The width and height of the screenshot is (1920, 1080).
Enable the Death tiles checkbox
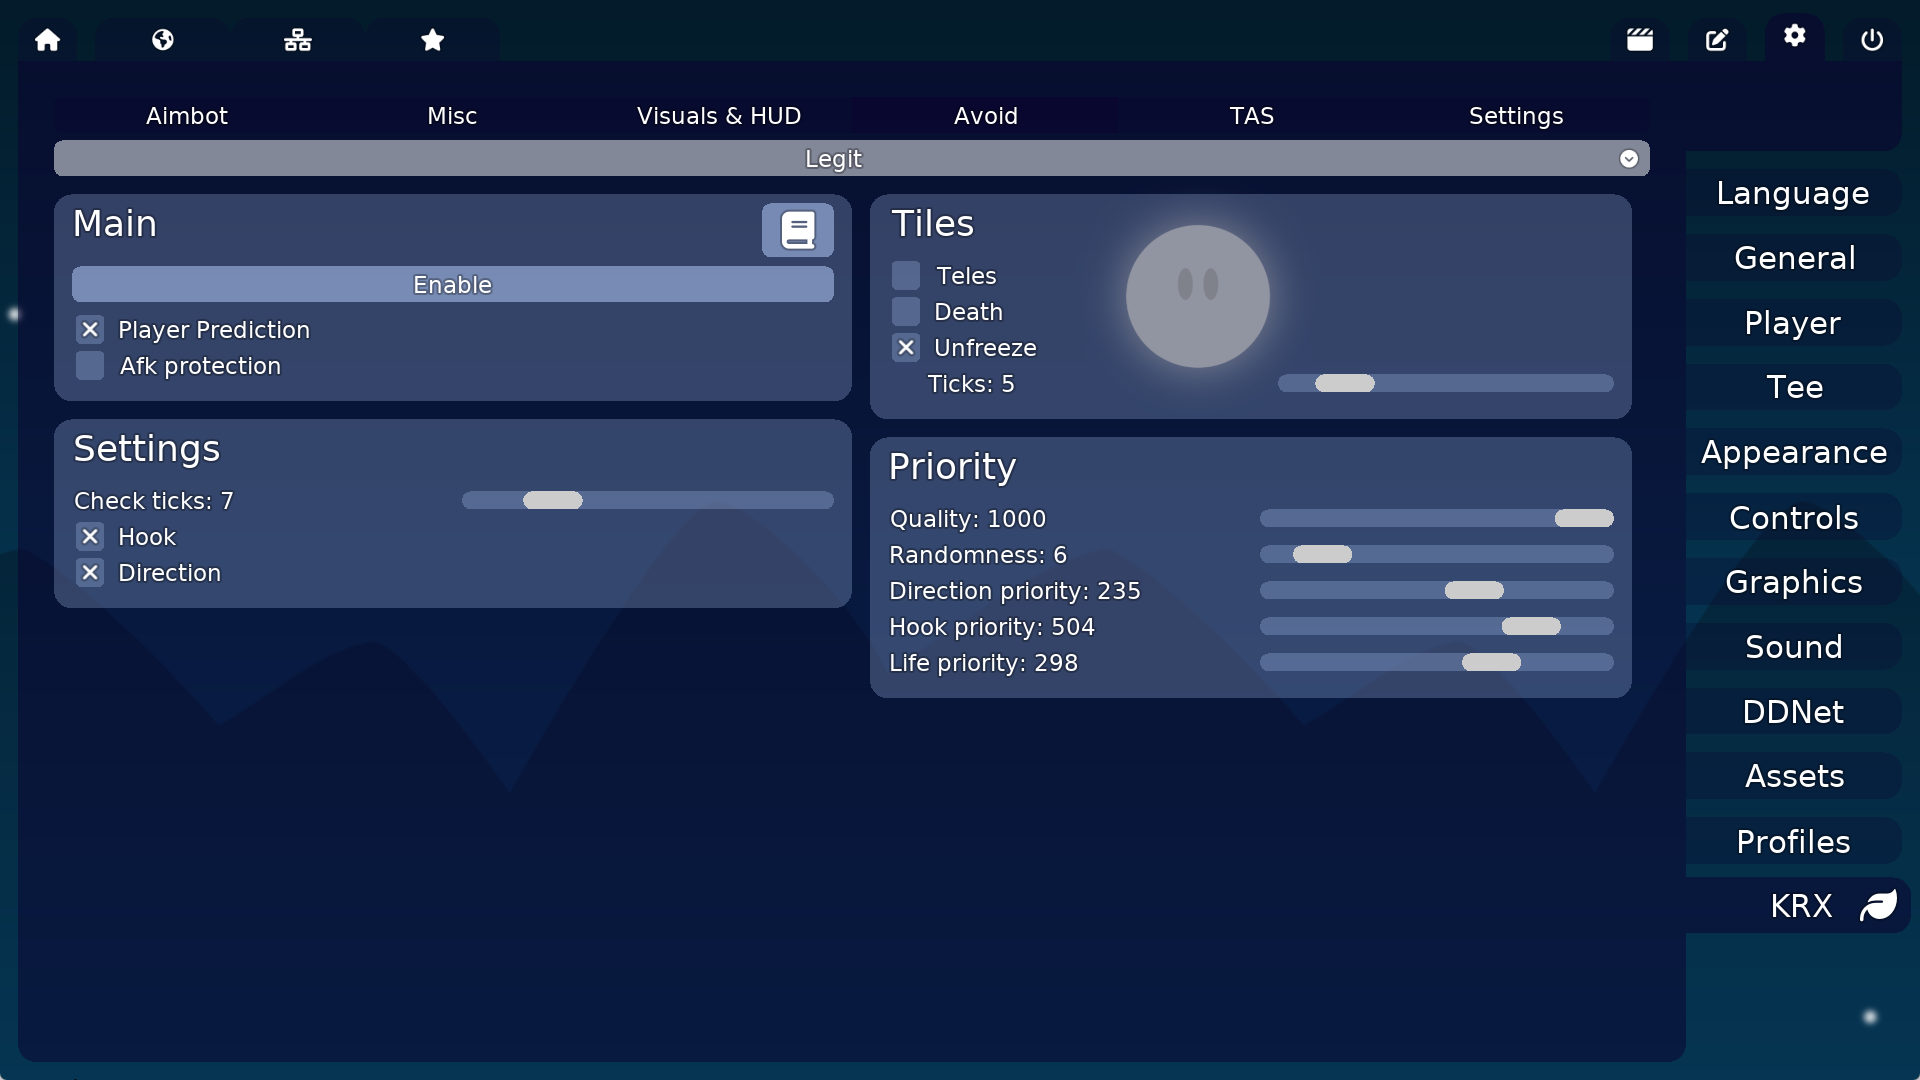pos(906,312)
